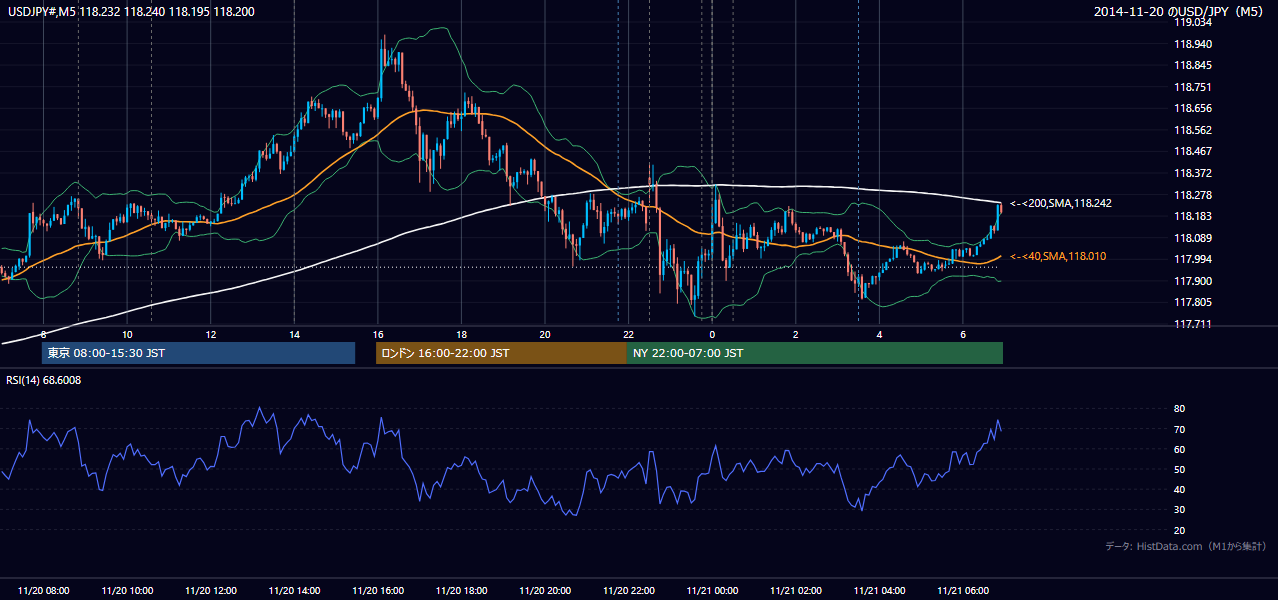Screen dimensions: 1278x600
Task: Click the bottom time label 11/20 12:00
Action: click(211, 591)
